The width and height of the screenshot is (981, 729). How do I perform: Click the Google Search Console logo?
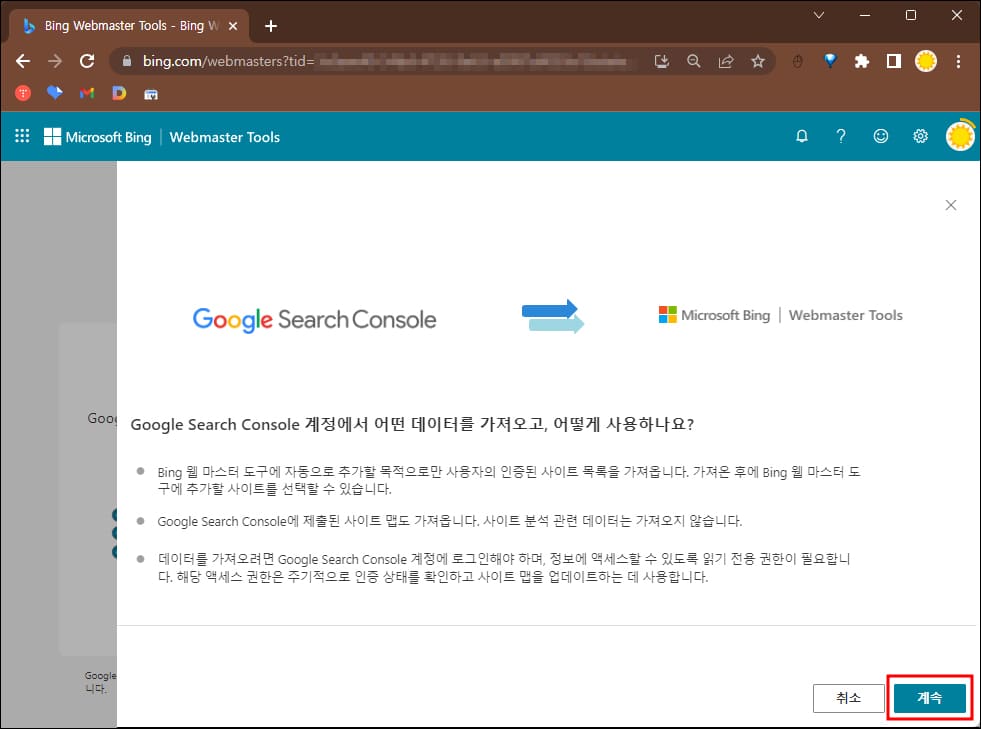click(314, 319)
